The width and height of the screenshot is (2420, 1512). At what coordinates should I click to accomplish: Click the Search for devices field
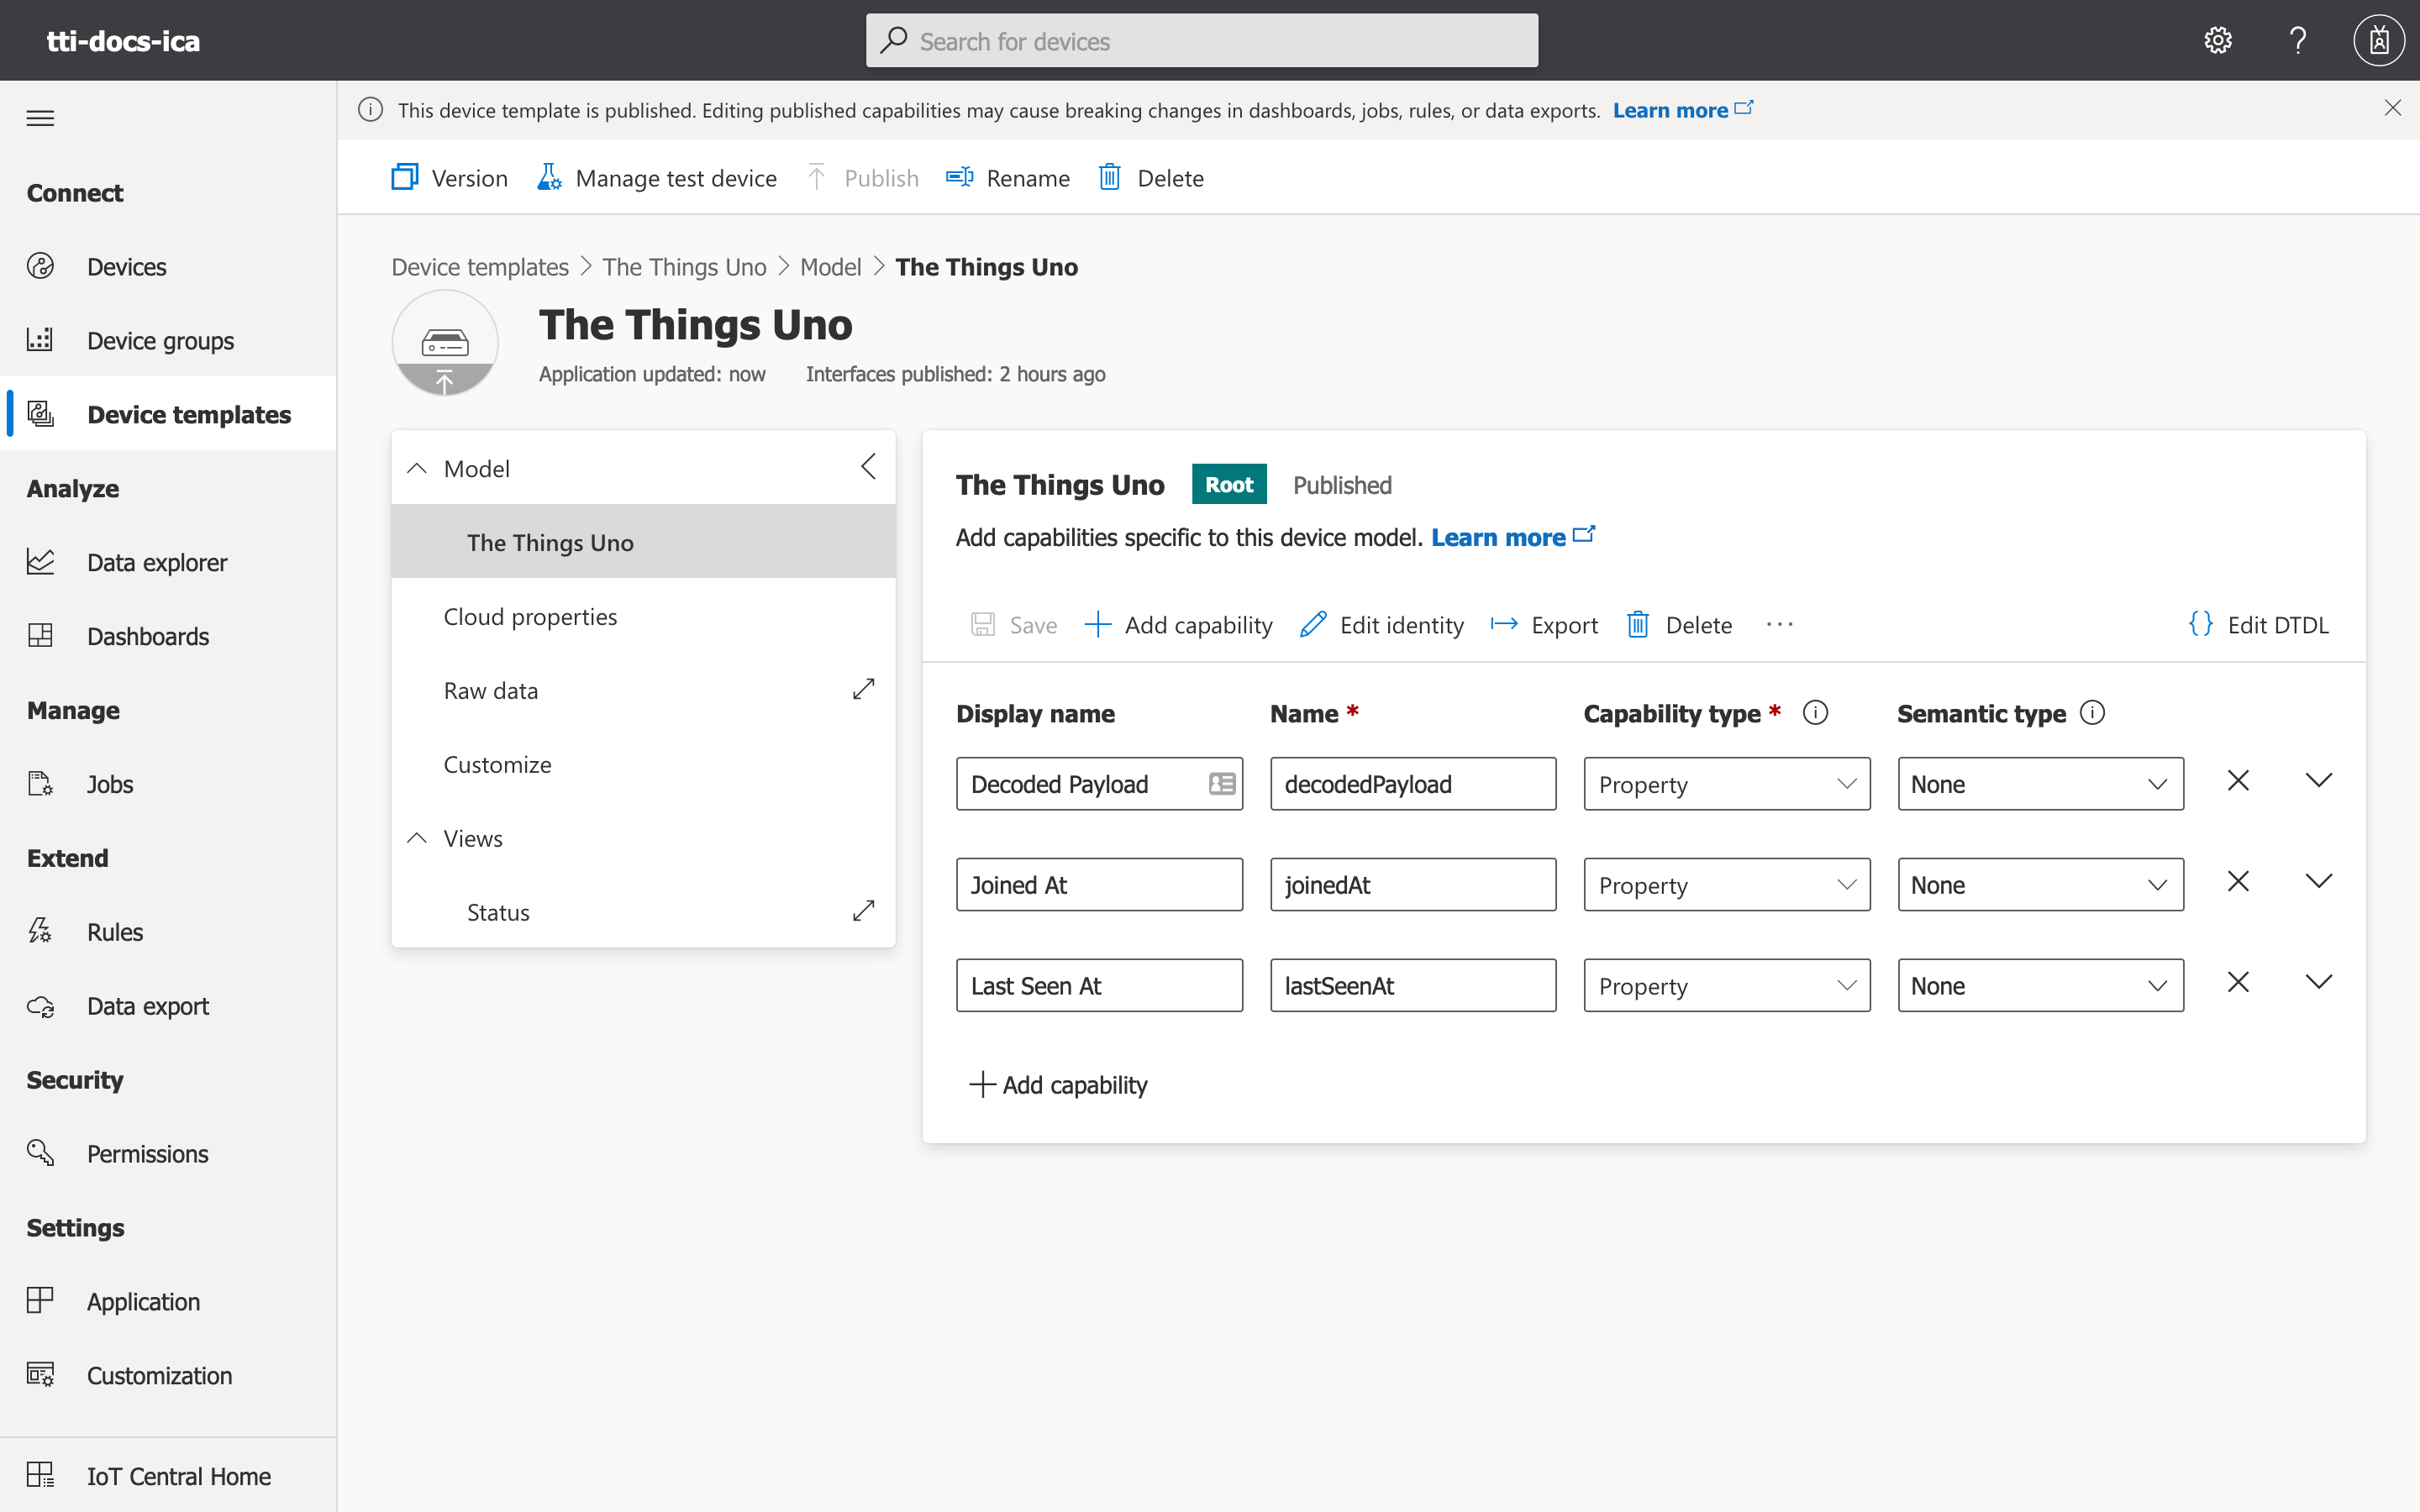[x=1201, y=41]
